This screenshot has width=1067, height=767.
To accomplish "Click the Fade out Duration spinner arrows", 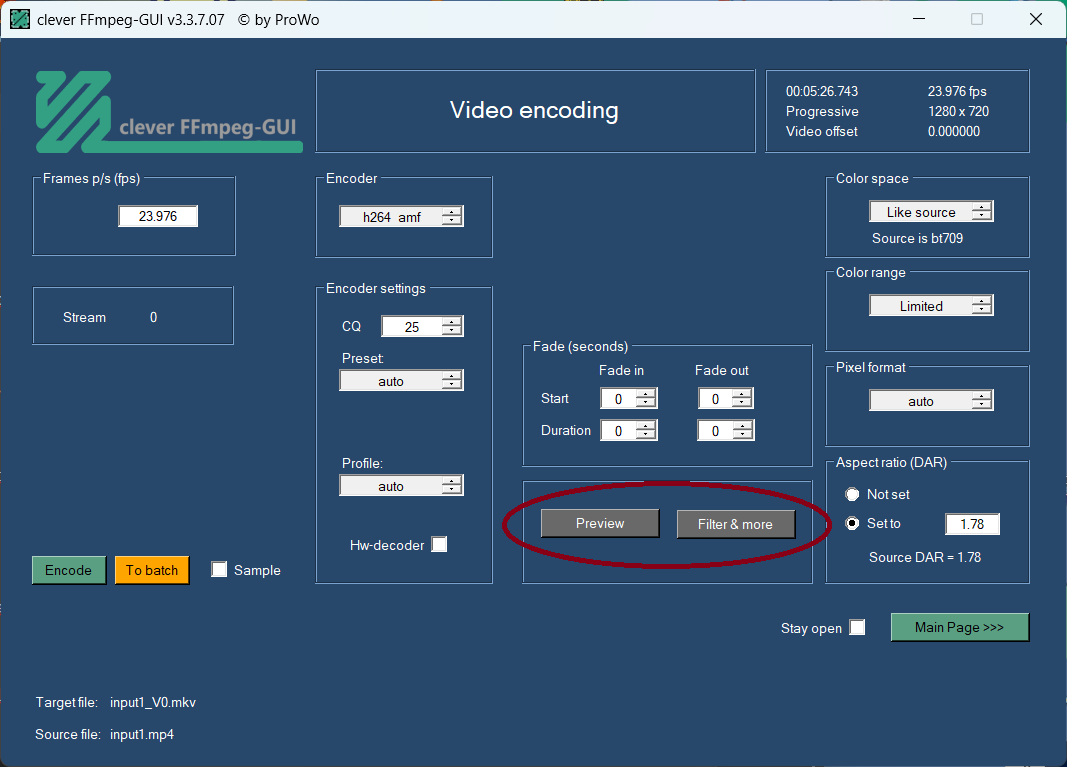I will coord(742,431).
